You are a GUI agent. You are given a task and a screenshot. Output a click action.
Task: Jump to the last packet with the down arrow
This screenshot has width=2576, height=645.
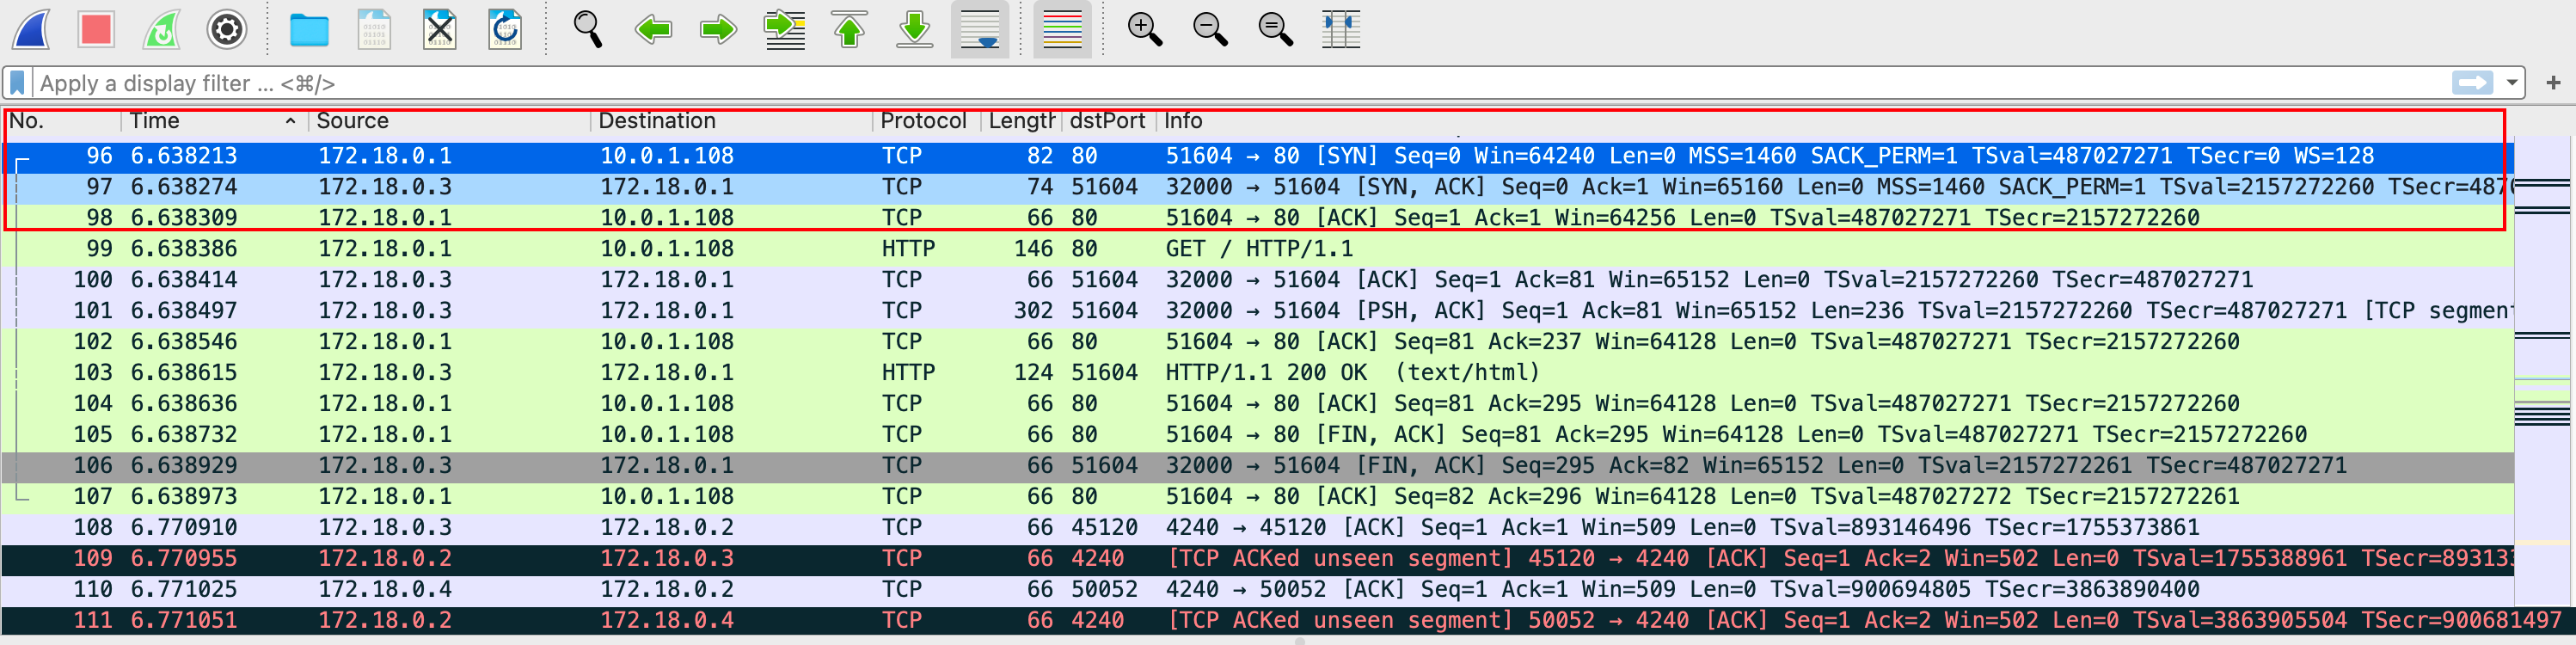[x=914, y=29]
